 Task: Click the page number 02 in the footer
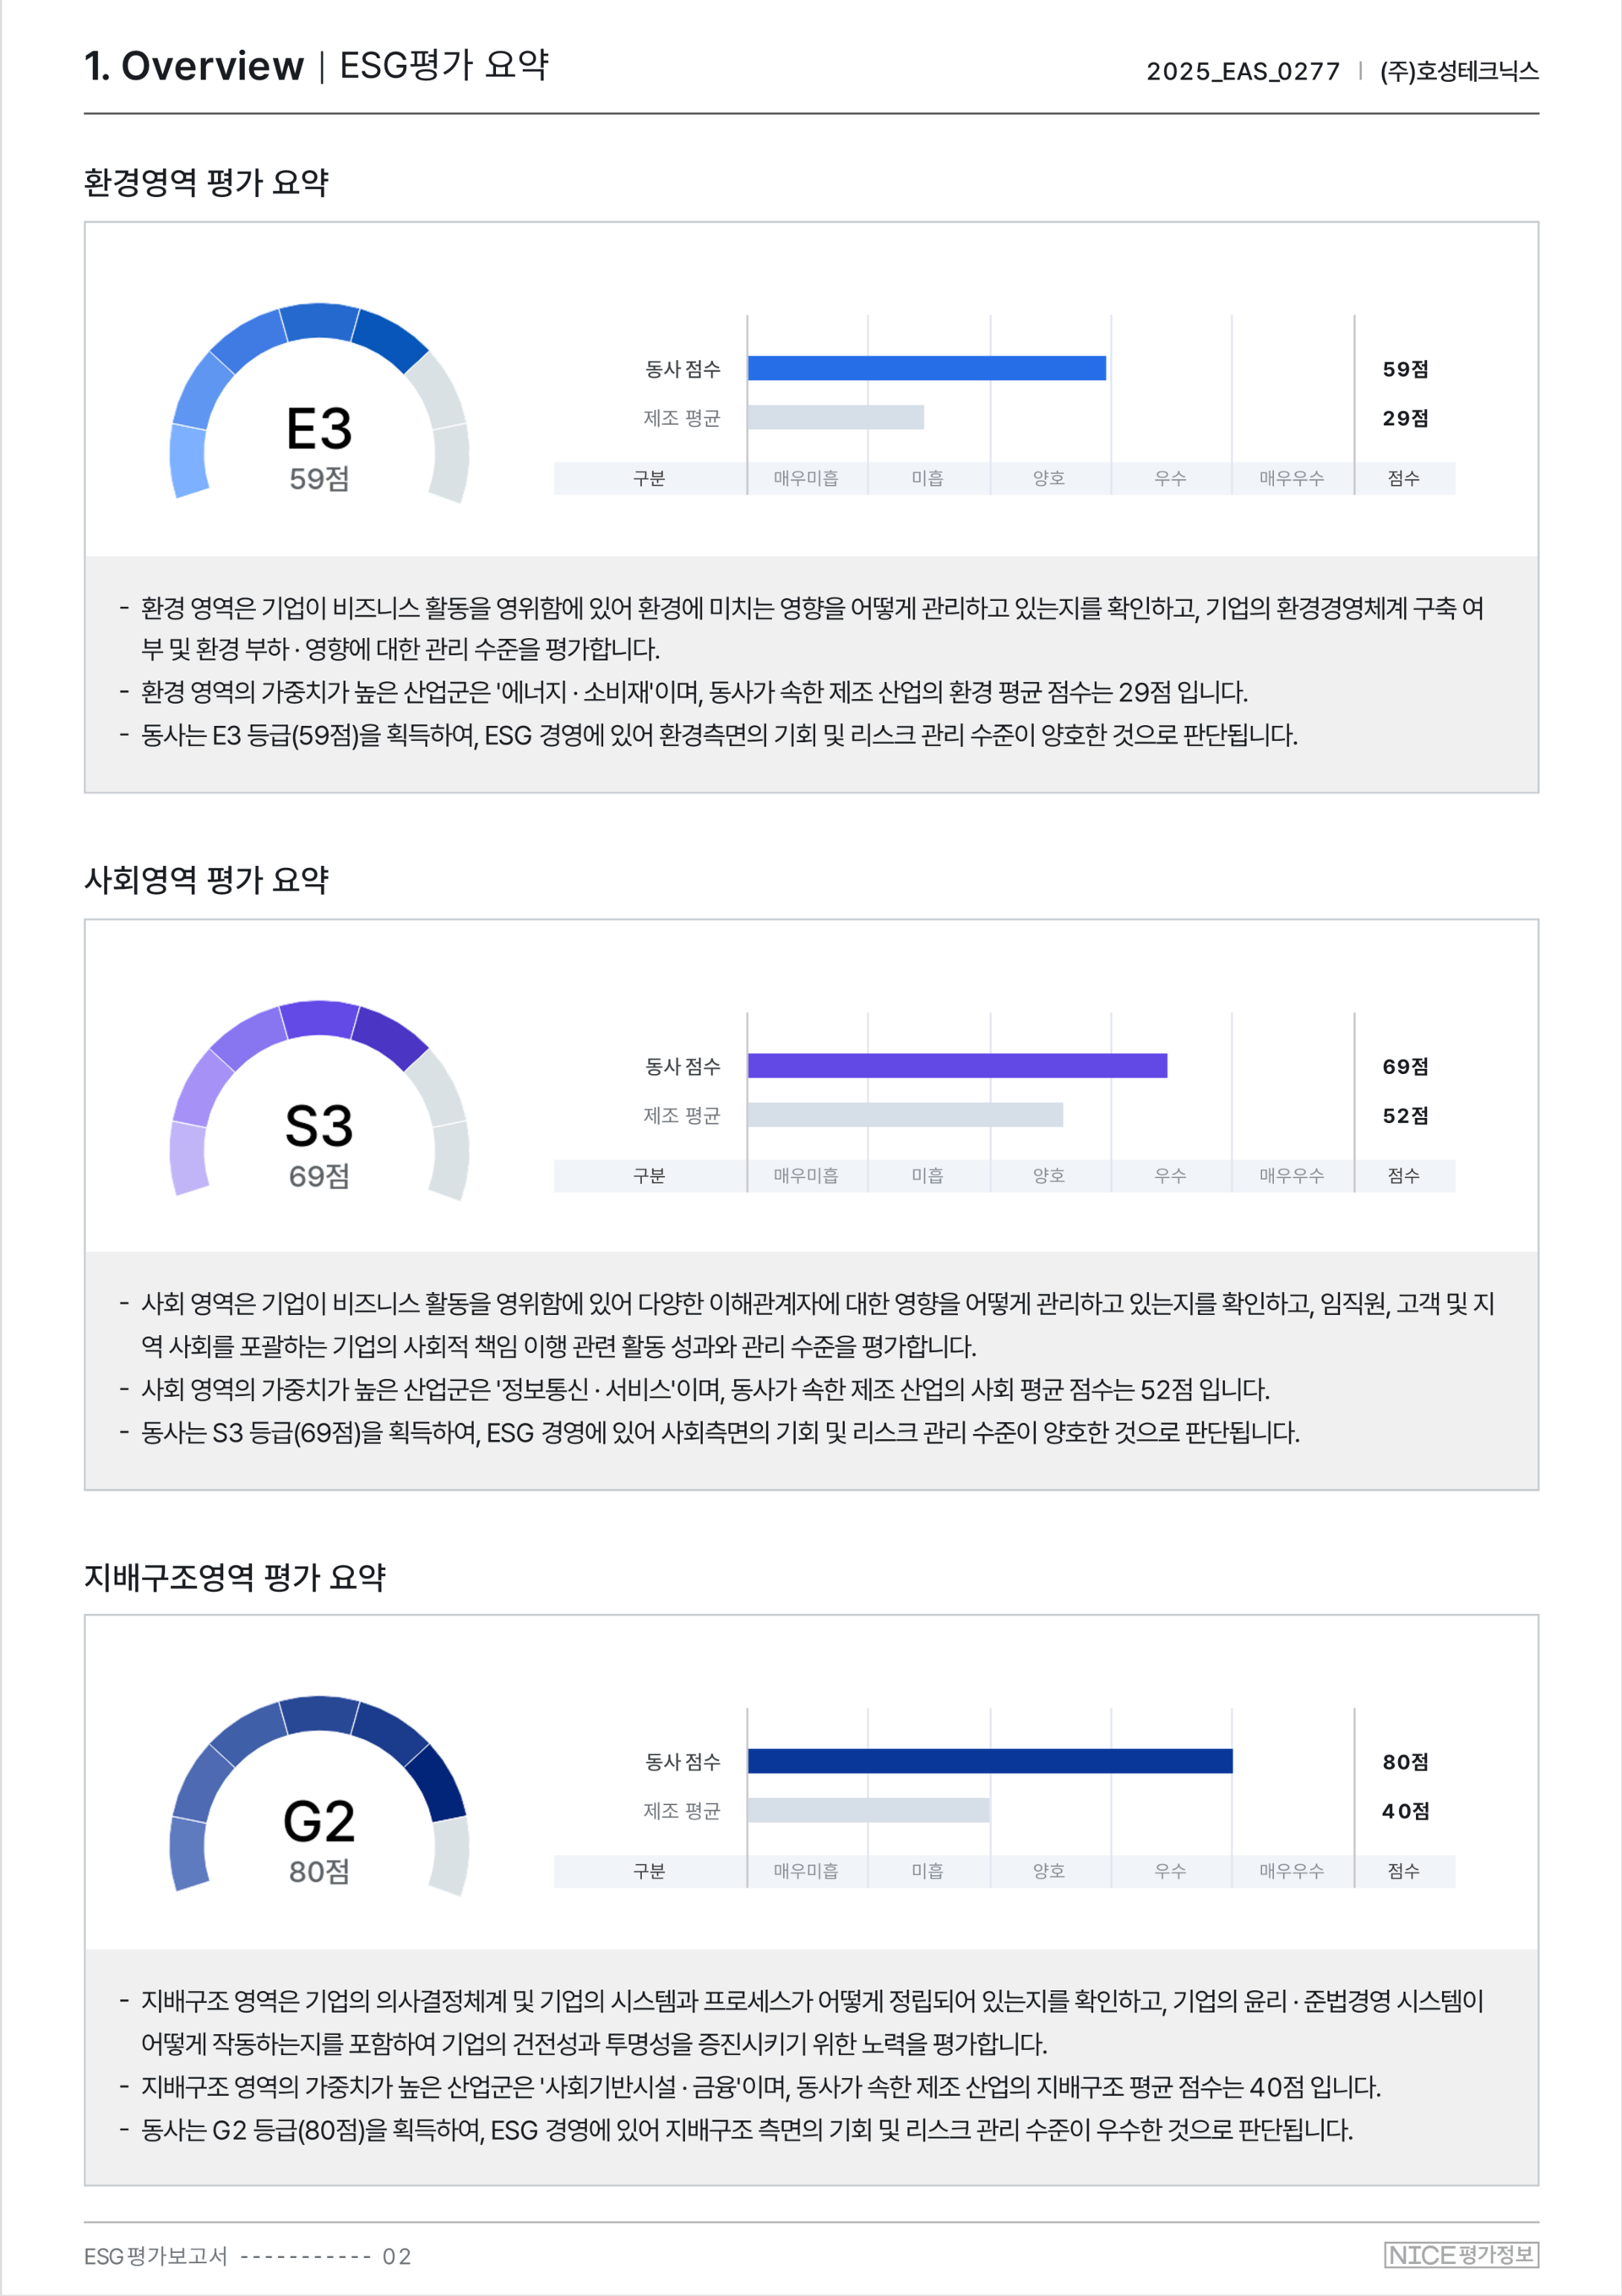397,2256
